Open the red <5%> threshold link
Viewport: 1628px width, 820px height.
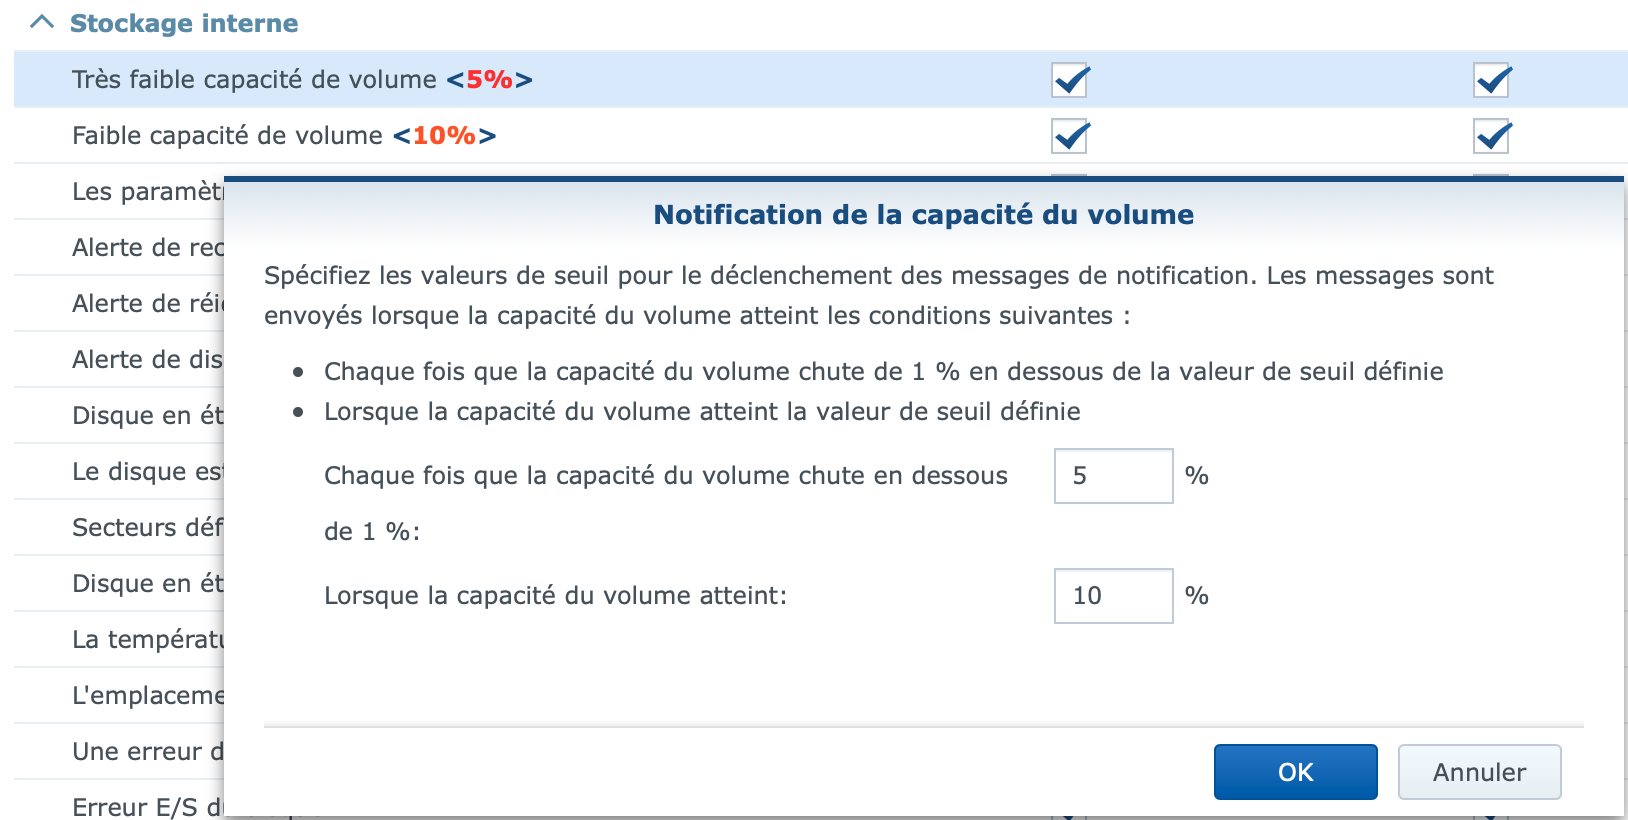click(489, 80)
